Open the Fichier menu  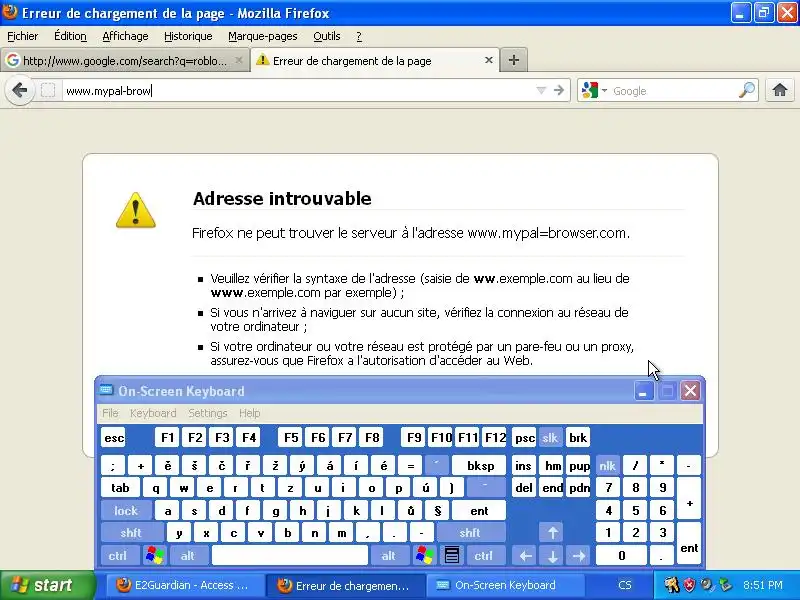(x=22, y=36)
